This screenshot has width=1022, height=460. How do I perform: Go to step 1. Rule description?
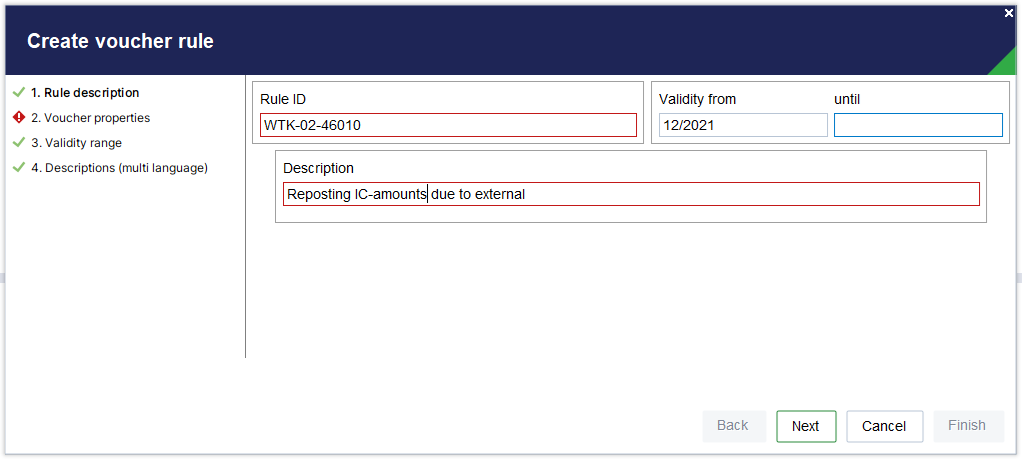pyautogui.click(x=85, y=93)
